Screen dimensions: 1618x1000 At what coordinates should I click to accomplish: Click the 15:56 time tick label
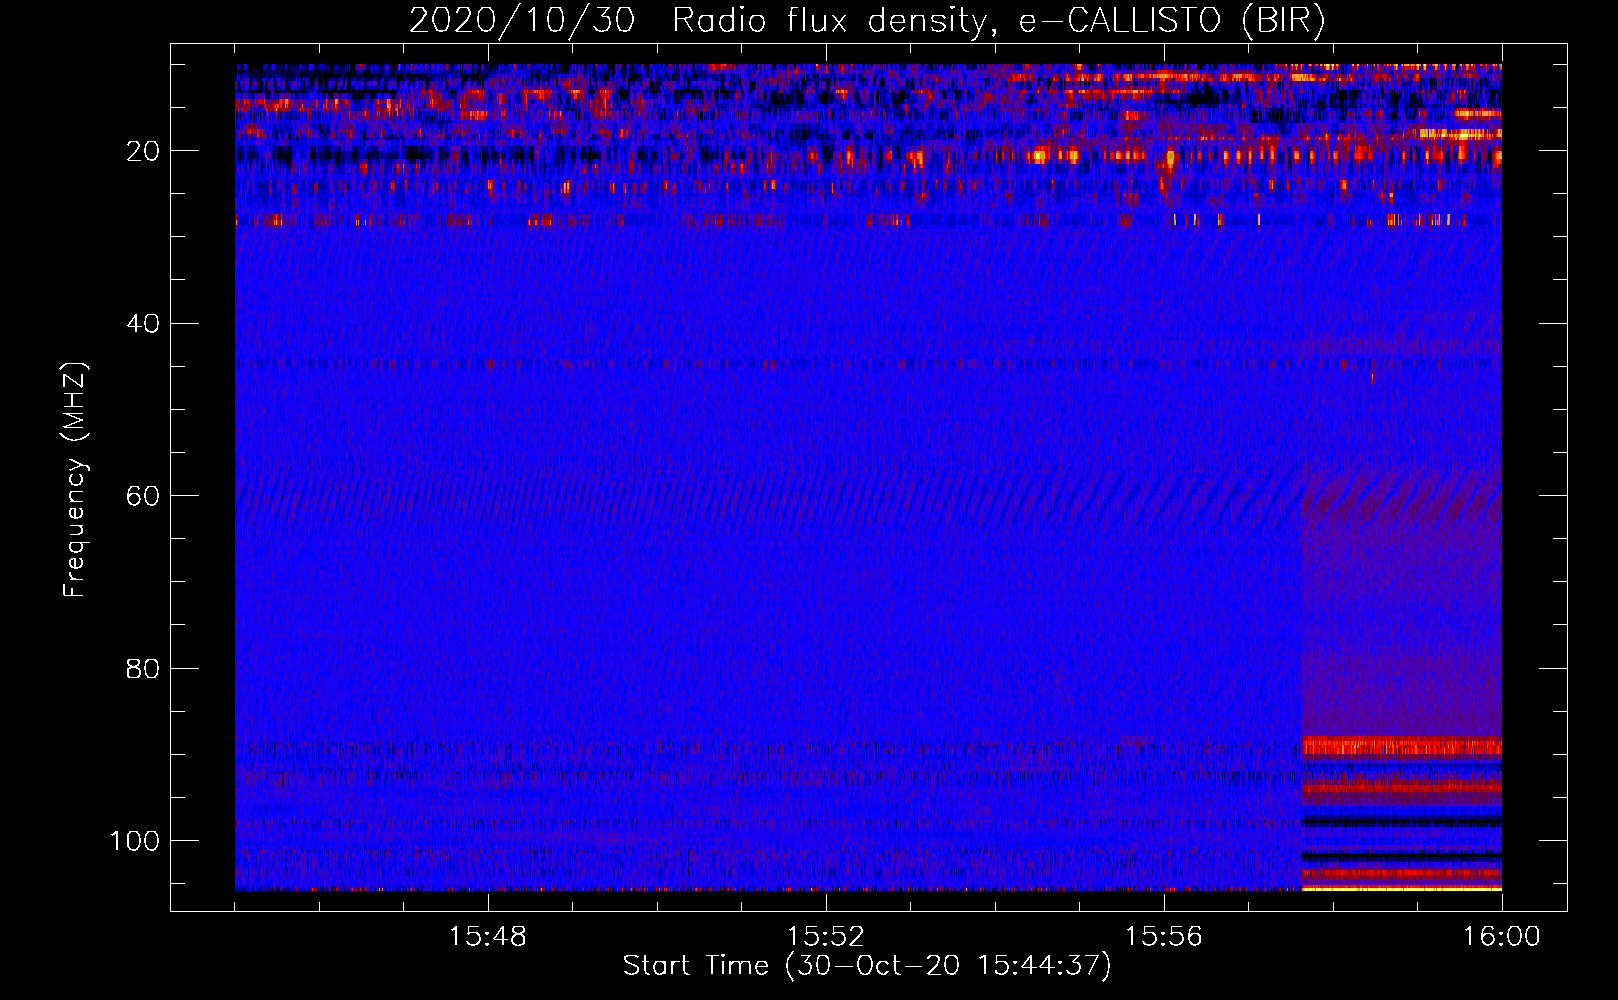tap(1164, 937)
